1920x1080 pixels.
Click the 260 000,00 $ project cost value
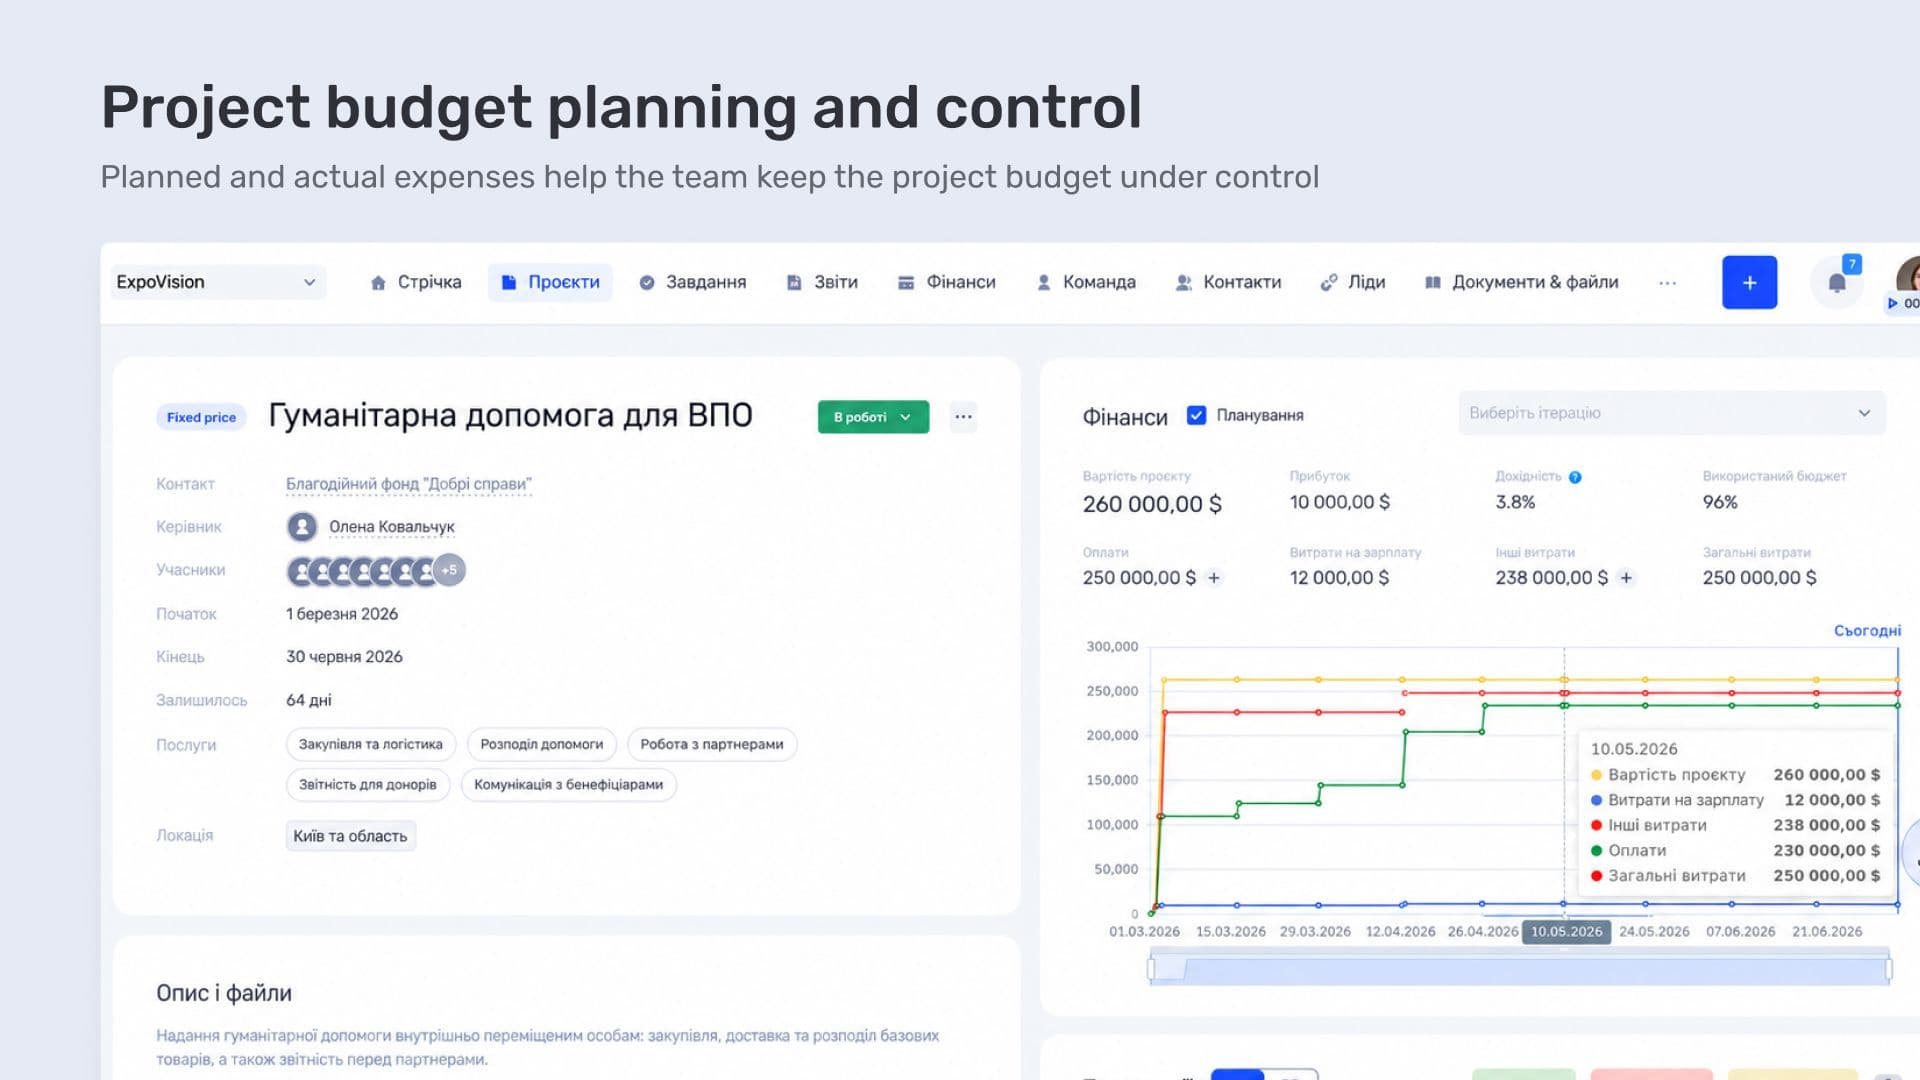1152,504
